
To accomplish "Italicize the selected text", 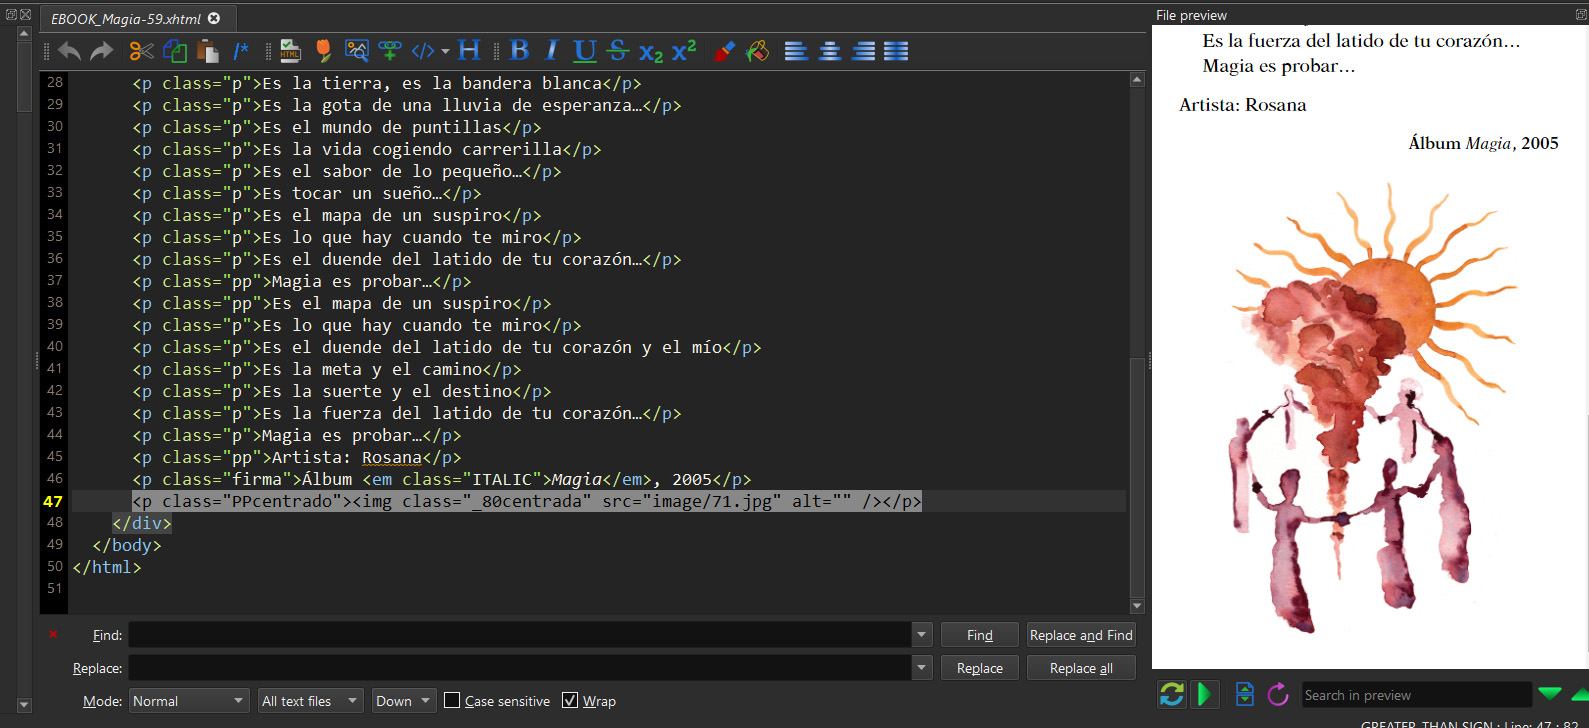I will point(552,51).
